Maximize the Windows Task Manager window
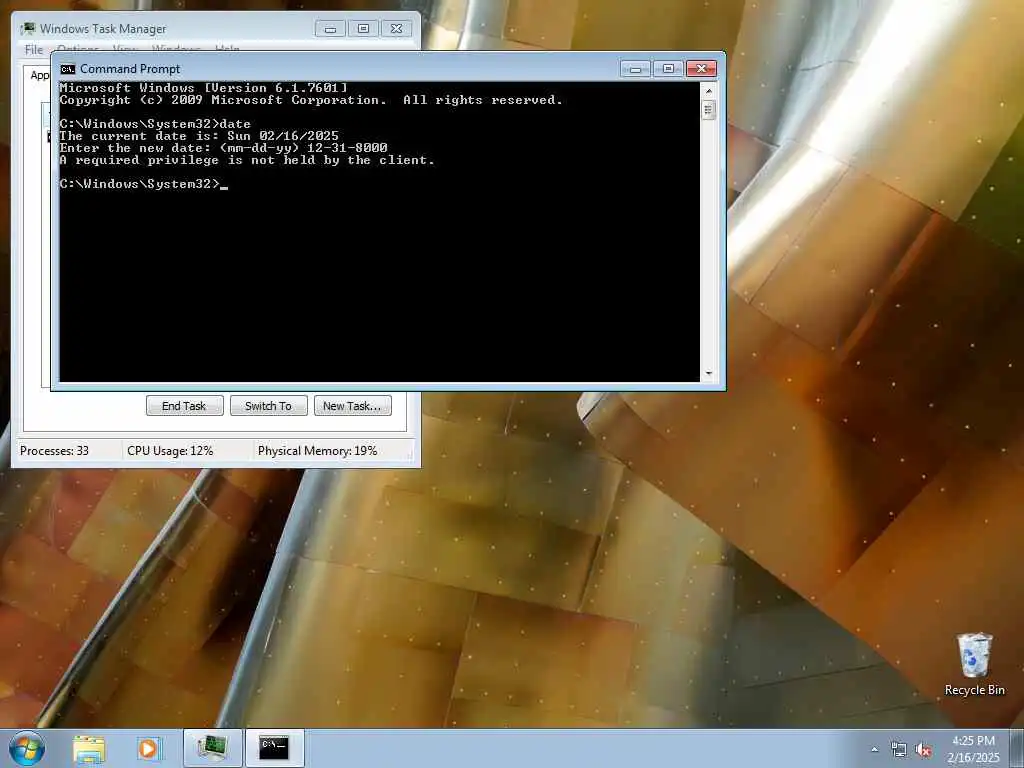The height and width of the screenshot is (768, 1024). click(x=364, y=29)
